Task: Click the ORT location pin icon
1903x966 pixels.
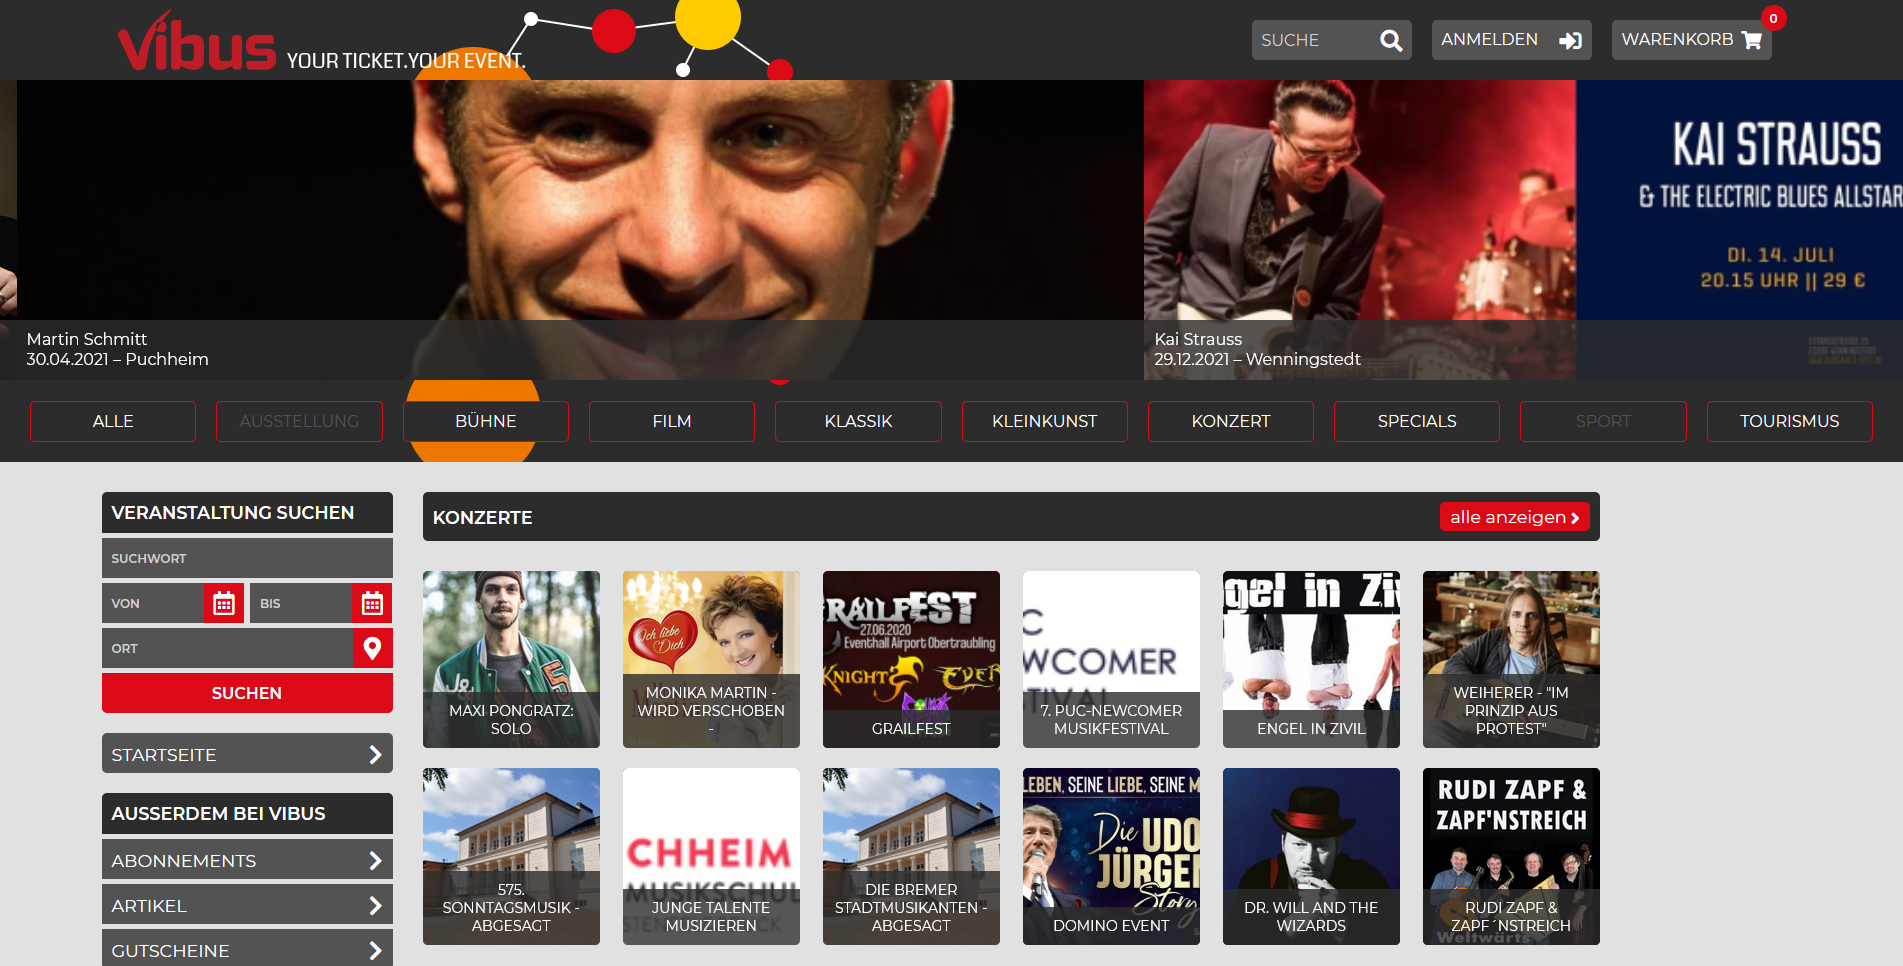Action: pyautogui.click(x=372, y=648)
